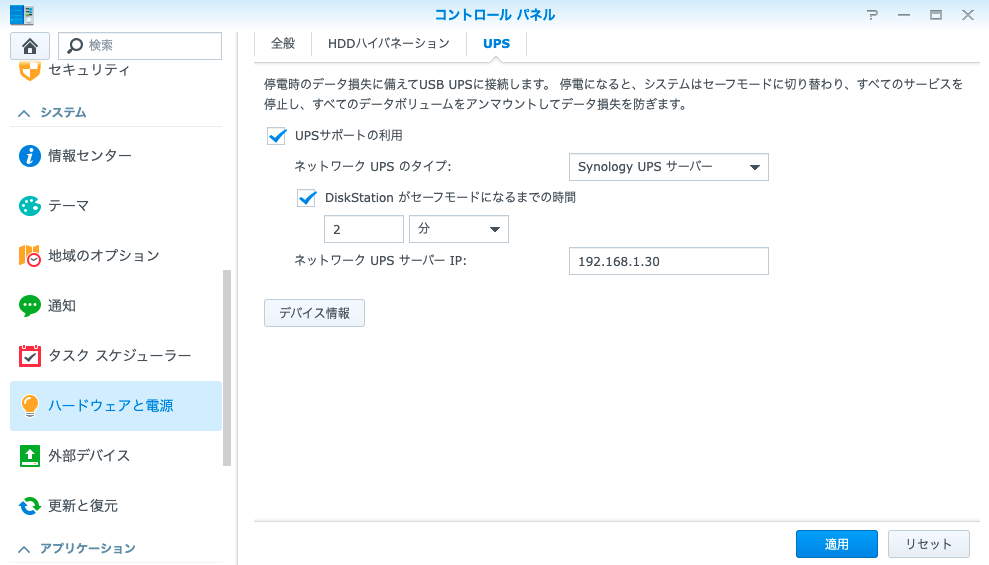Open 情報センター info icon
This screenshot has width=989, height=565.
point(30,156)
